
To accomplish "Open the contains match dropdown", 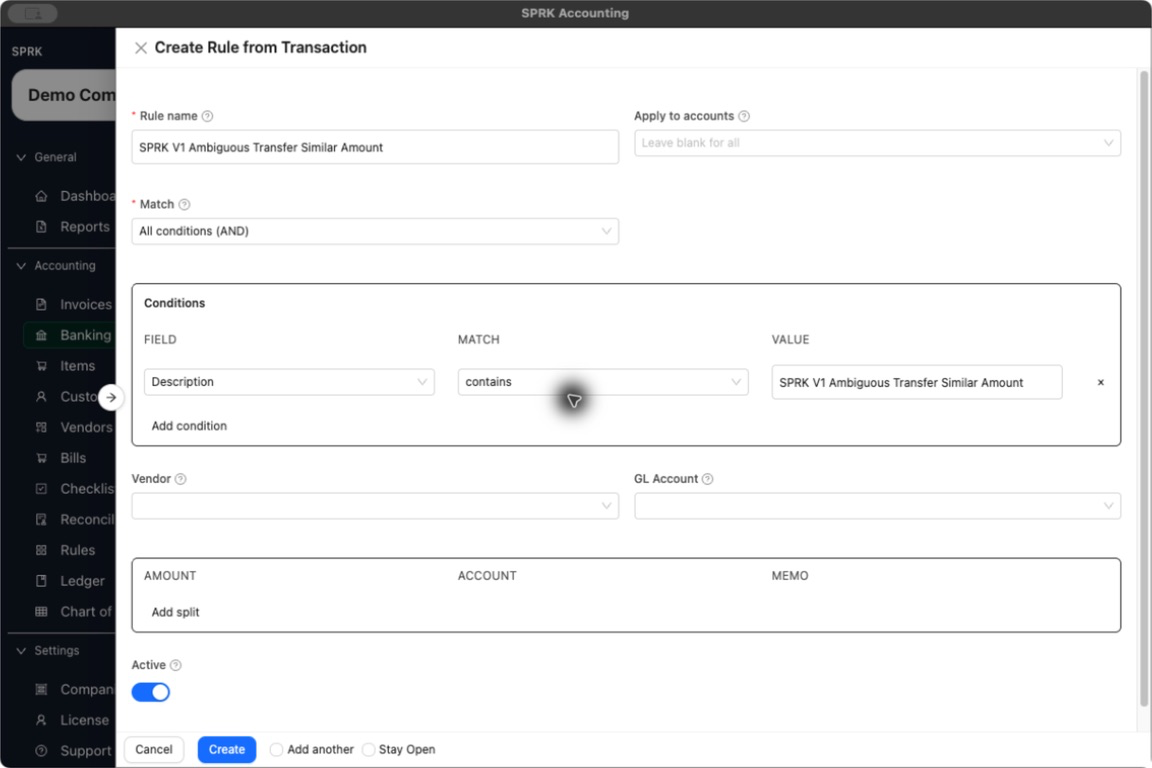I will click(x=602, y=382).
